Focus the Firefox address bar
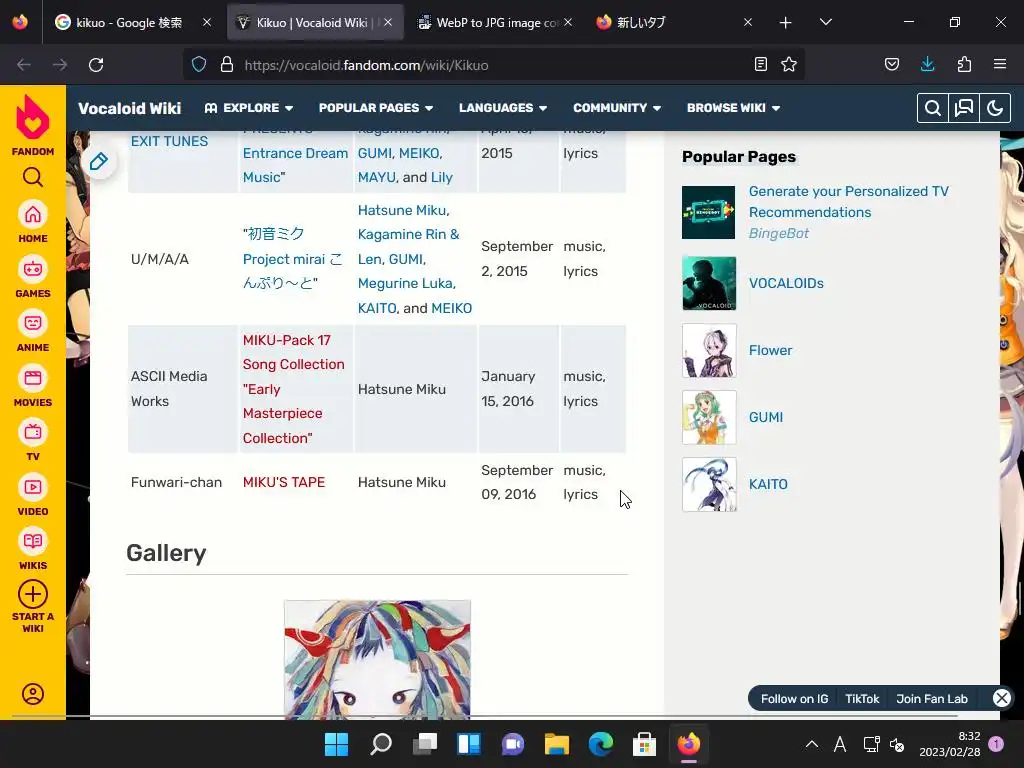 click(496, 65)
